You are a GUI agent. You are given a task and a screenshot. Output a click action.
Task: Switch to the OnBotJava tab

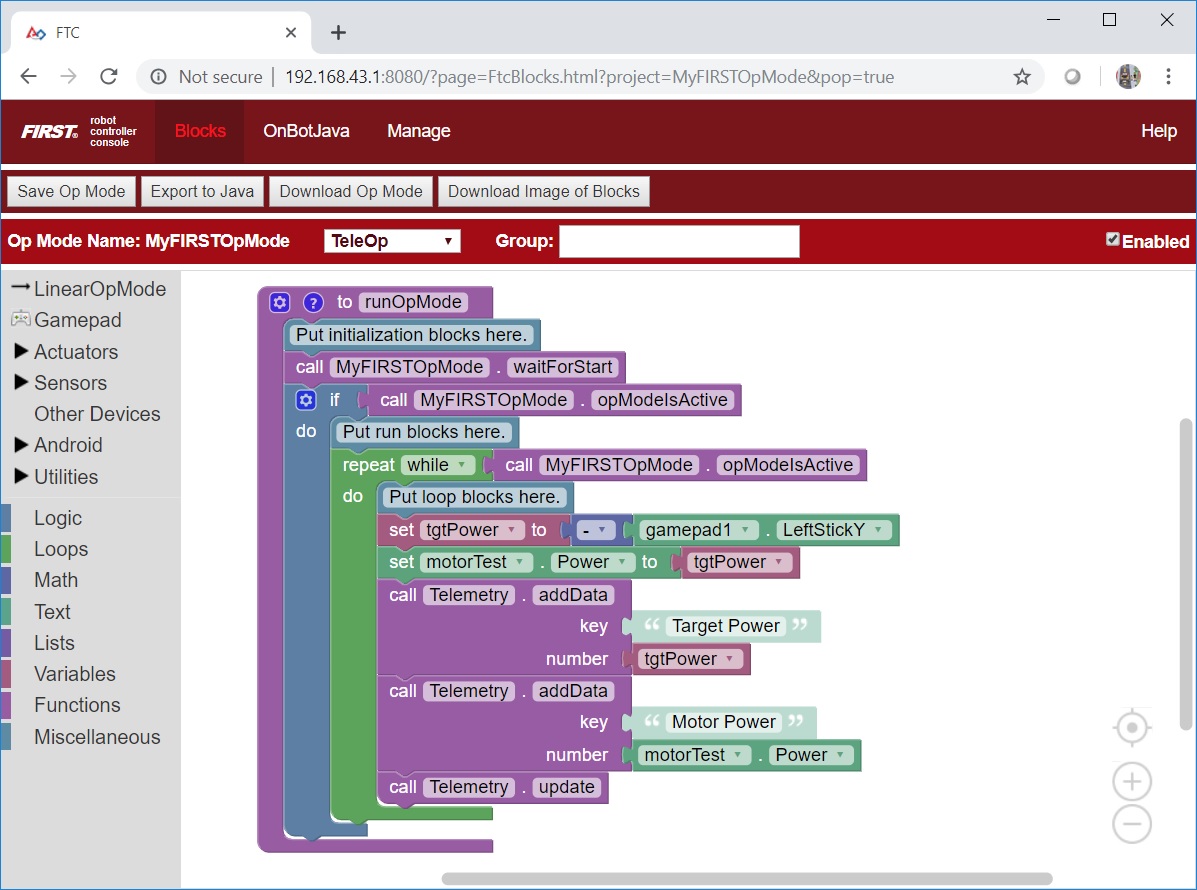coord(306,131)
